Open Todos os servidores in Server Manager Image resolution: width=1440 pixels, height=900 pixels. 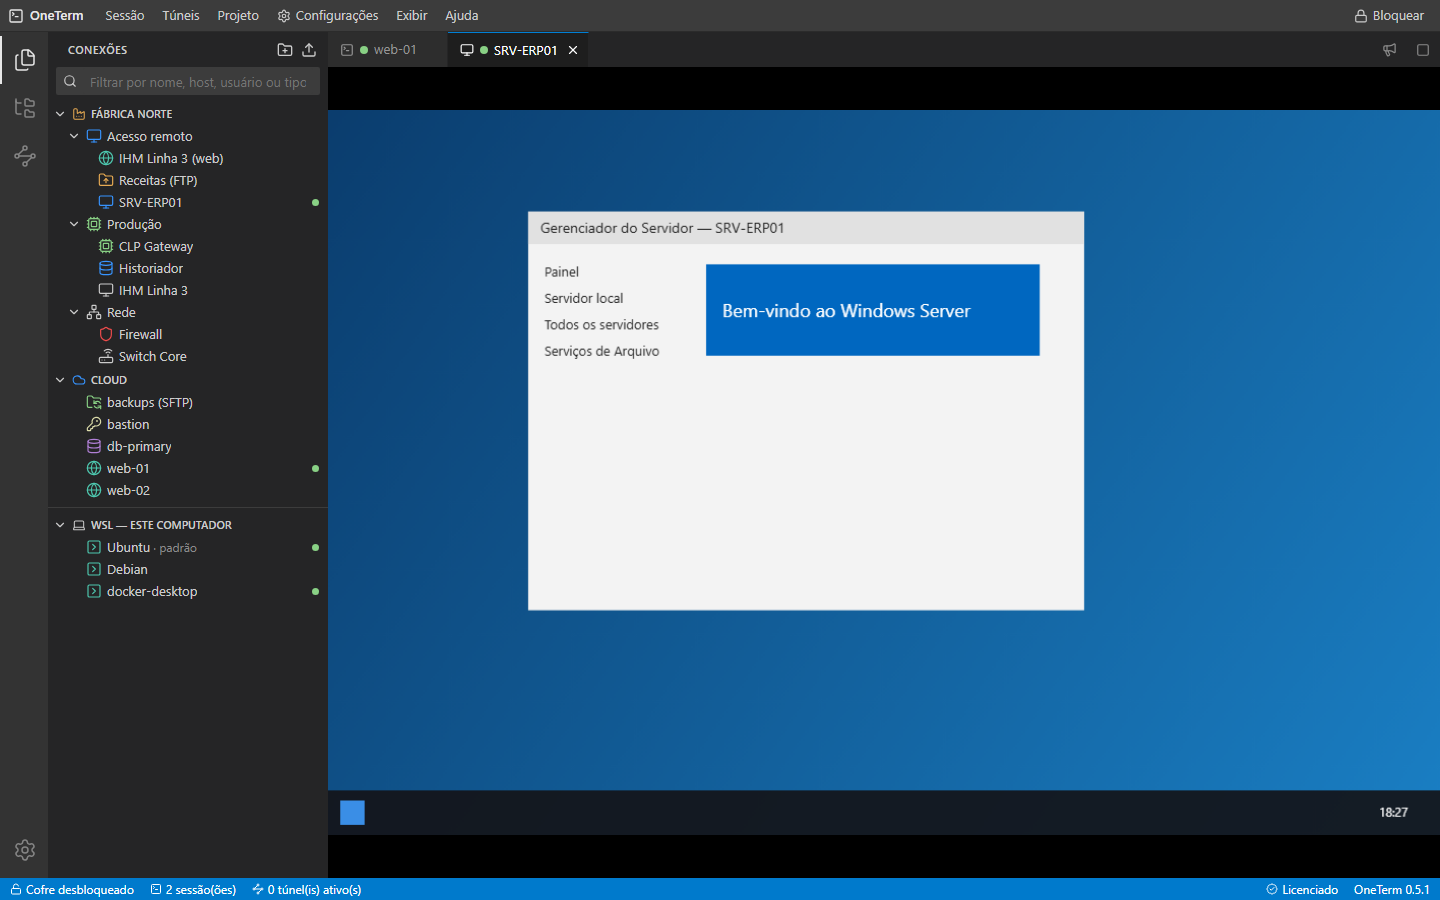(x=601, y=325)
